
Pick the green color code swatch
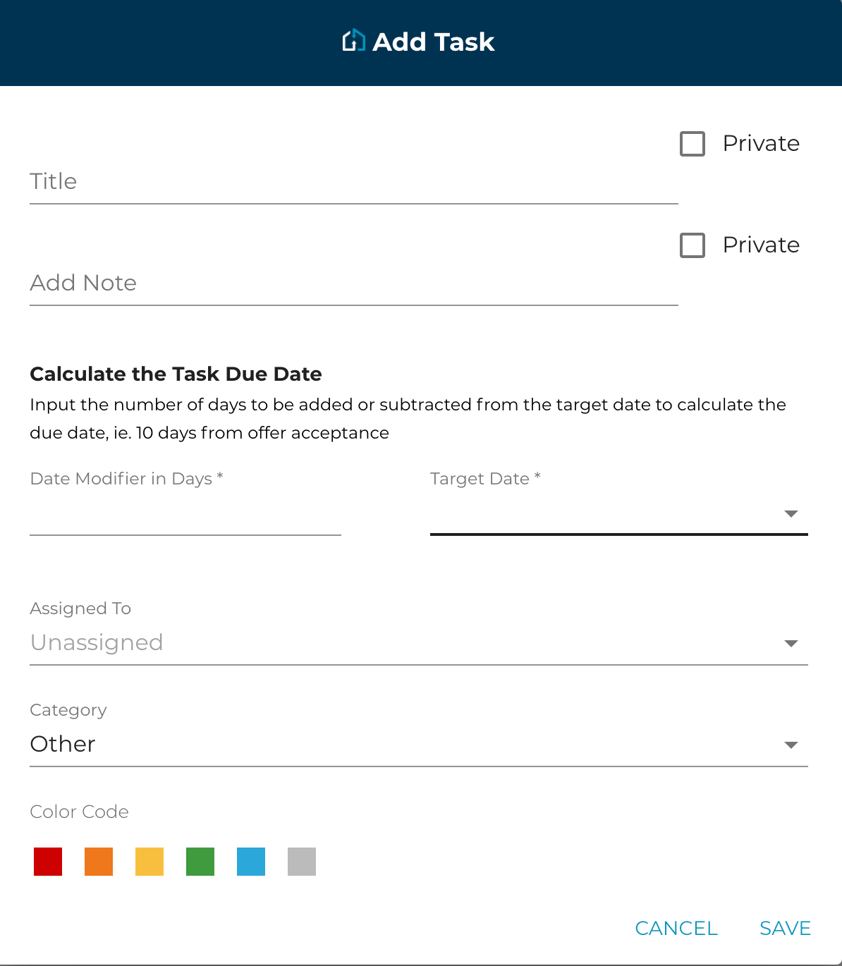coord(200,861)
